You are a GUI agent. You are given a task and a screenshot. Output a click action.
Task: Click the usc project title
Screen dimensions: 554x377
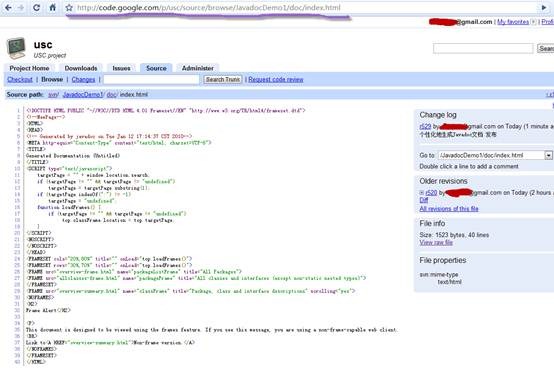pyautogui.click(x=43, y=45)
